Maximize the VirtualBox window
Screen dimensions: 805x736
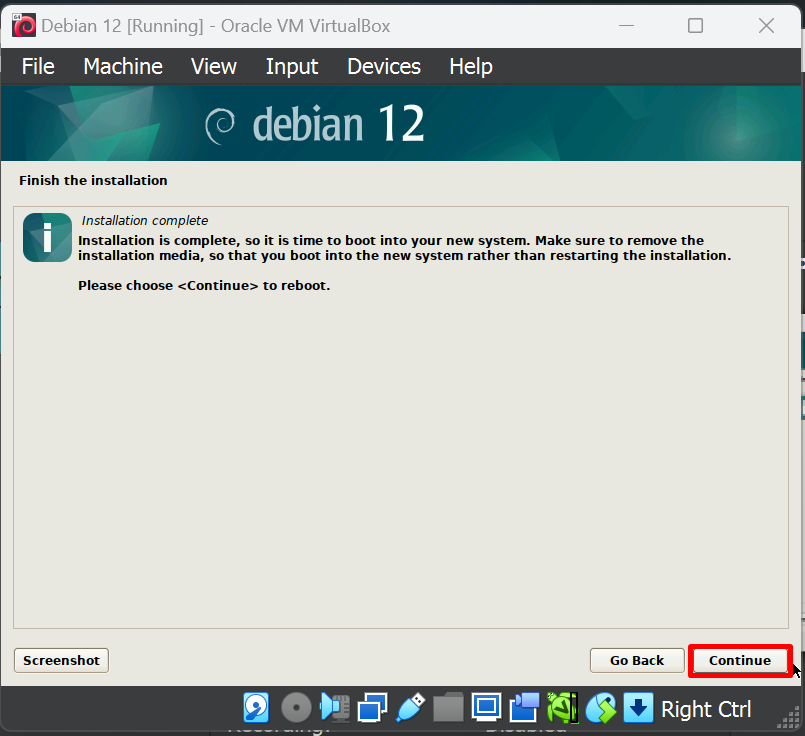pyautogui.click(x=695, y=26)
